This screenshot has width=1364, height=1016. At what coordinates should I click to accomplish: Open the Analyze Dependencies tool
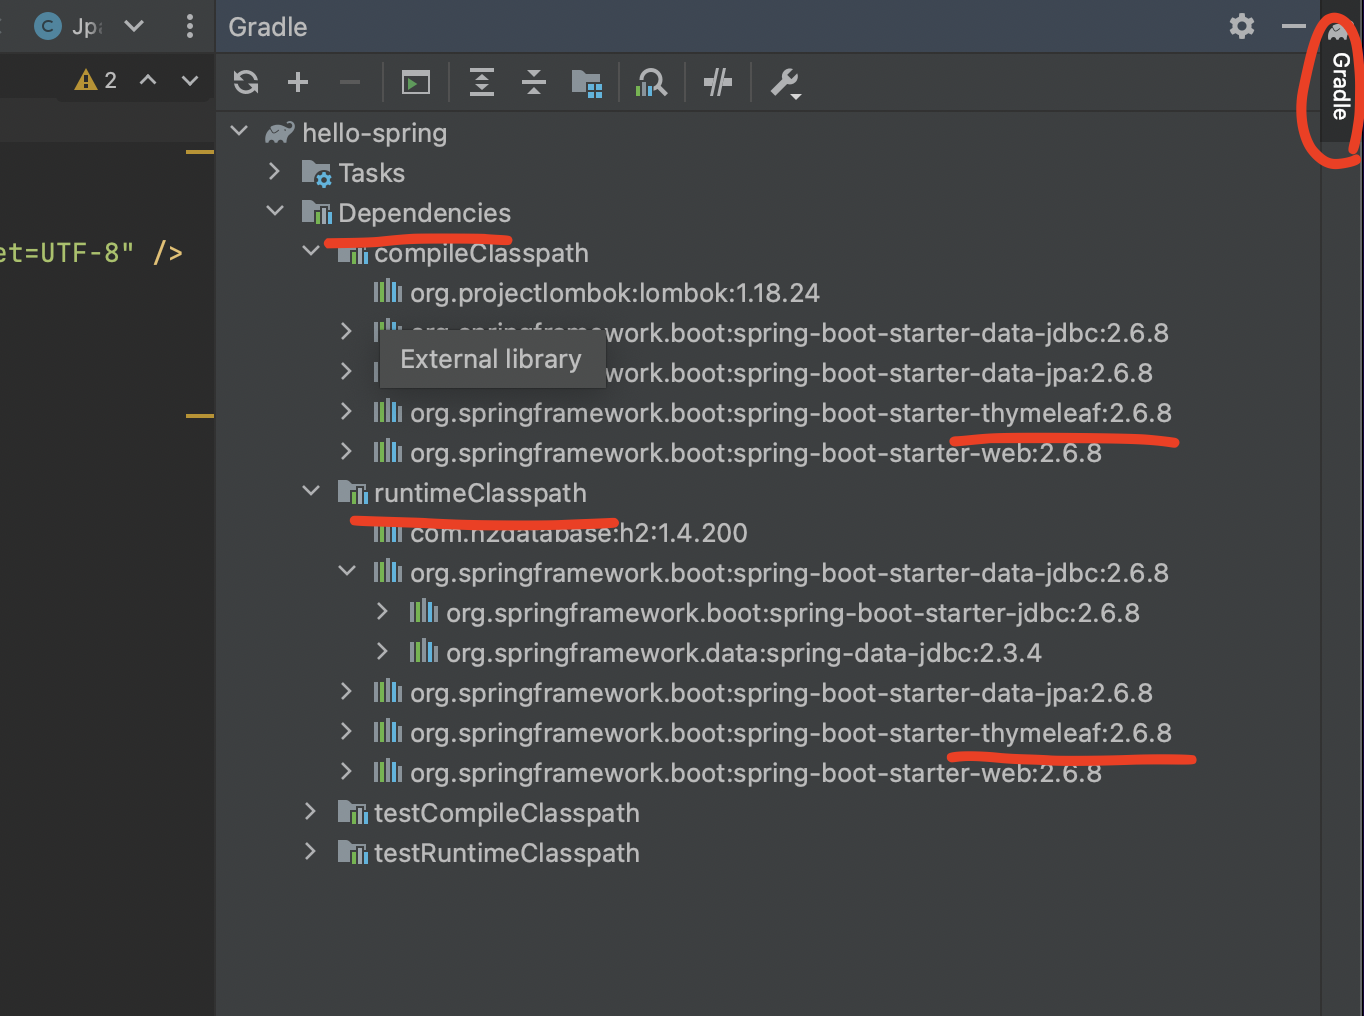tap(651, 82)
